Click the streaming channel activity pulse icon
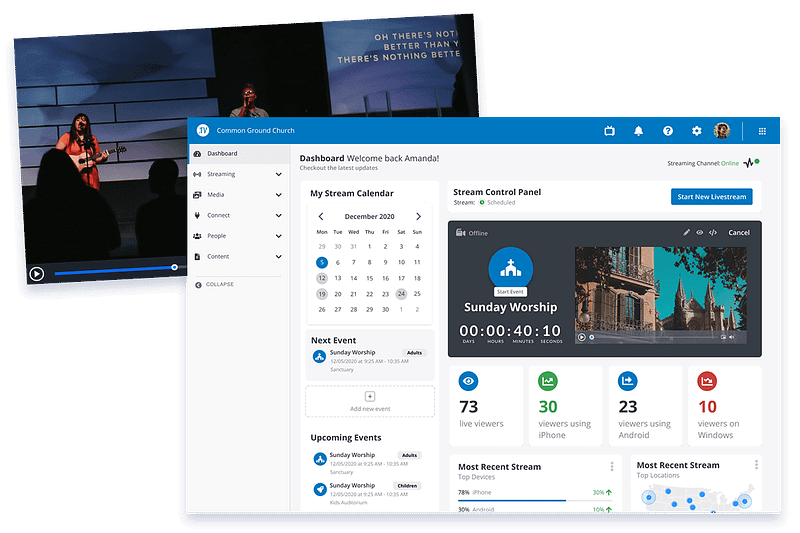 point(748,163)
